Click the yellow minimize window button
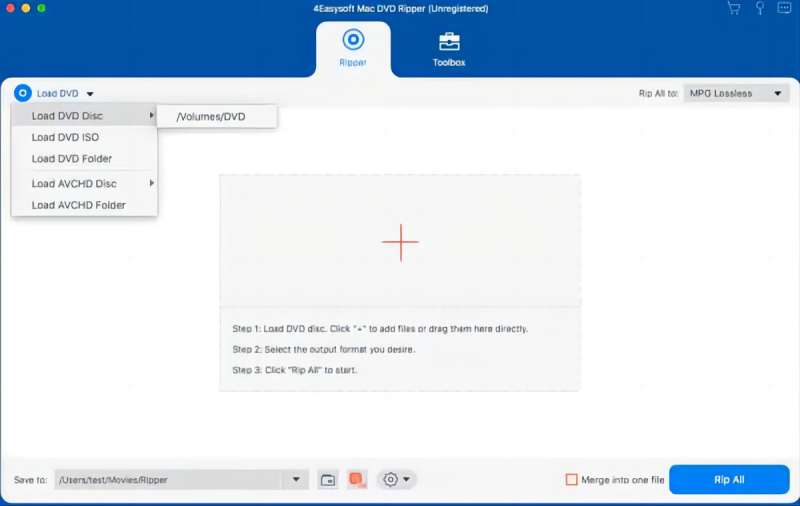 coord(26,8)
